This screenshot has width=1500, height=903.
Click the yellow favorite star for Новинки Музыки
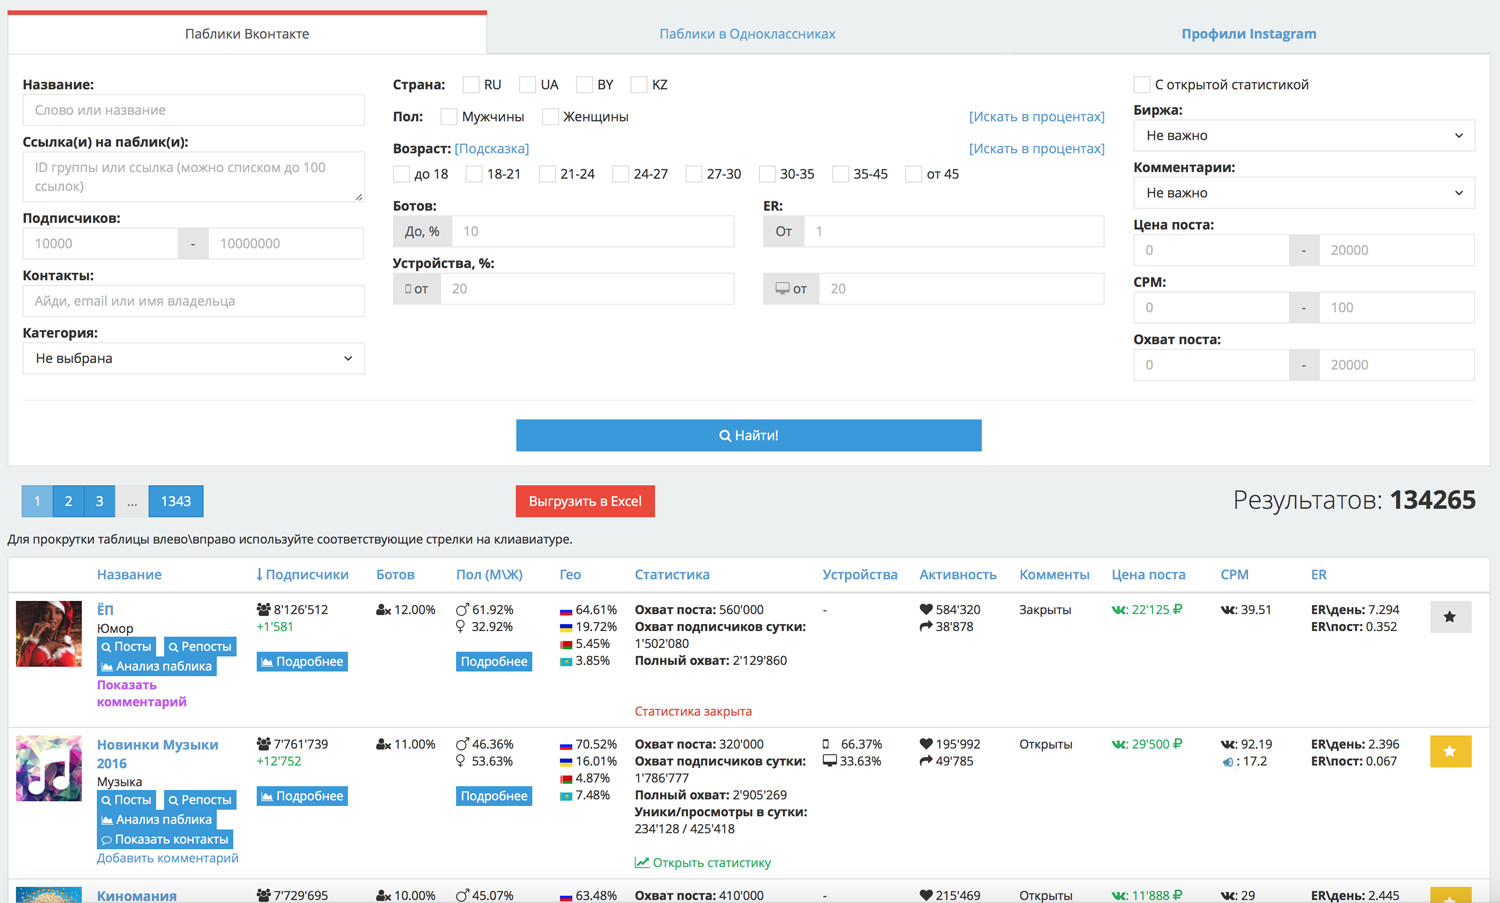1450,751
